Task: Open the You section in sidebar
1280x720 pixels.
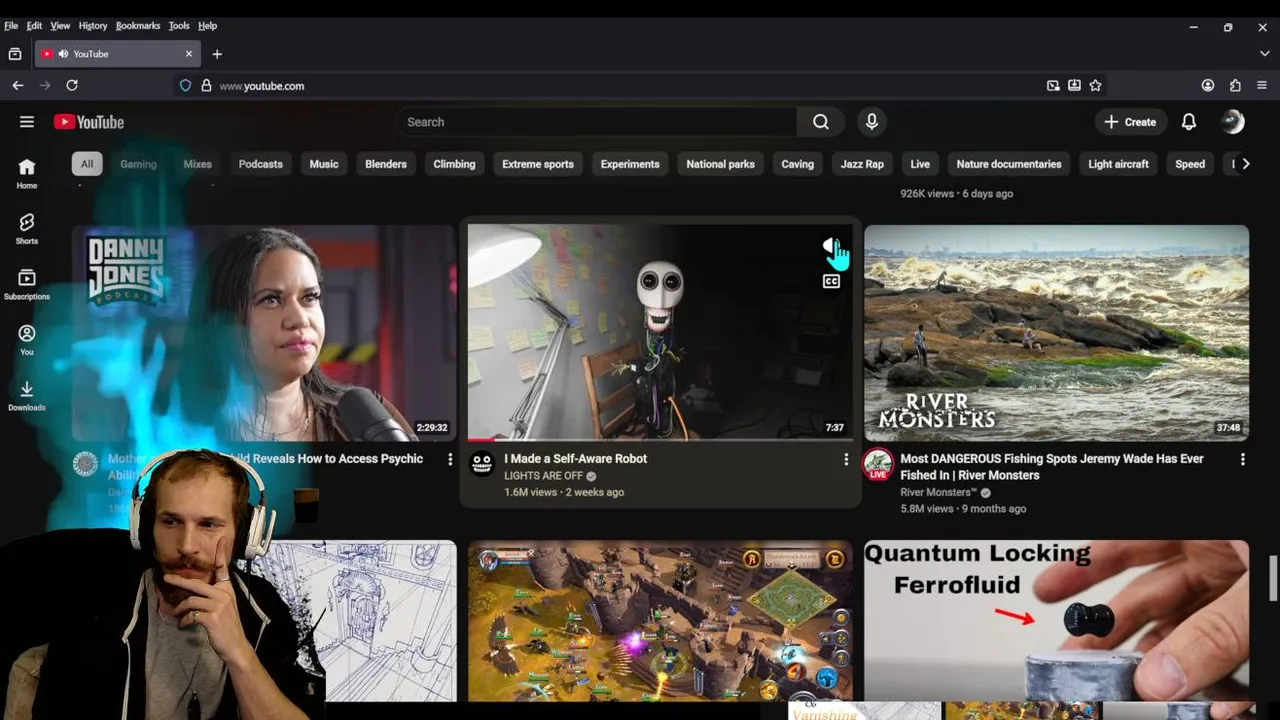Action: click(x=27, y=340)
